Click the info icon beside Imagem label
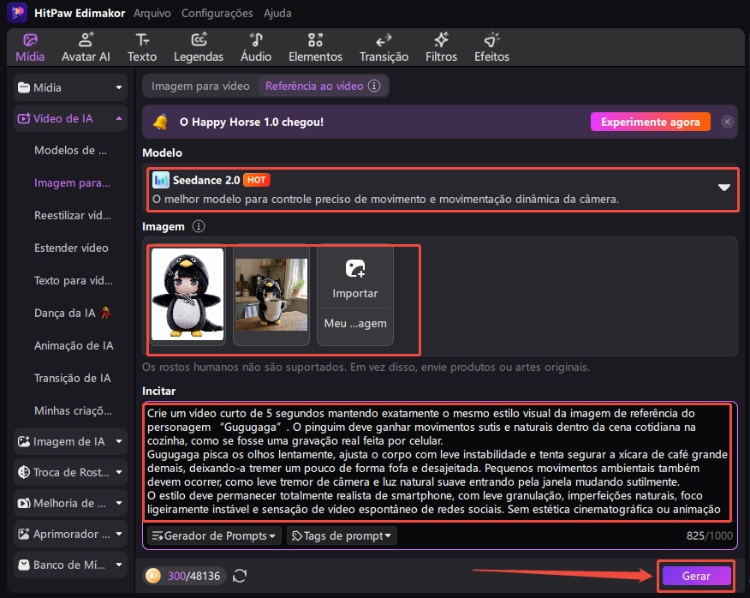The width and height of the screenshot is (750, 598). [x=199, y=226]
